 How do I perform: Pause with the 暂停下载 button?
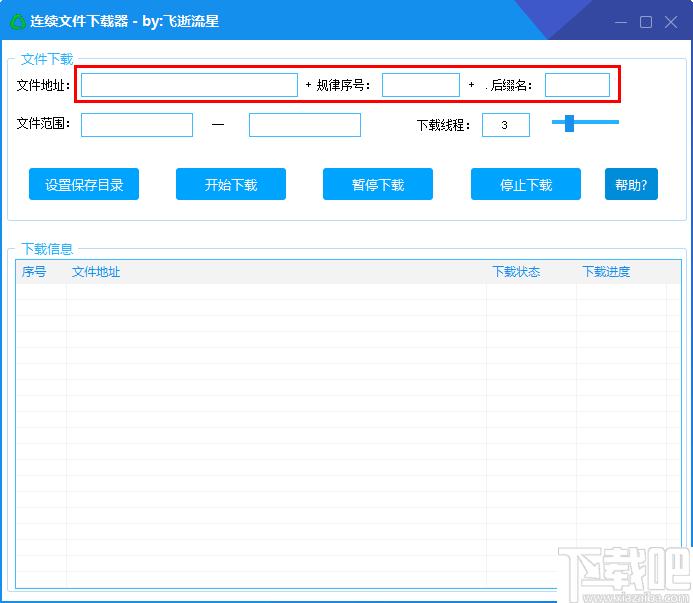point(378,184)
